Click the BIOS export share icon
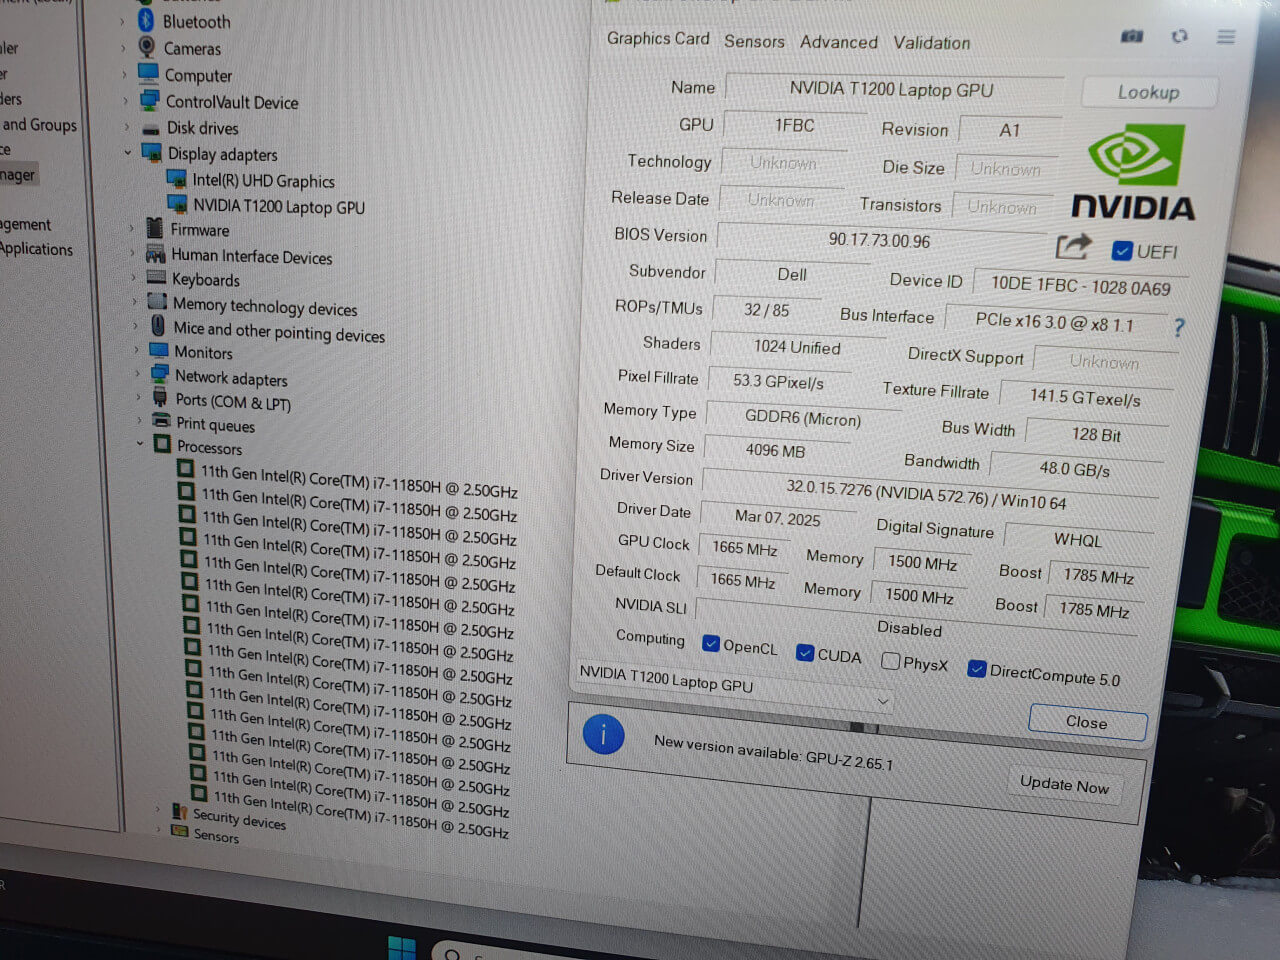1280x960 pixels. point(1073,246)
